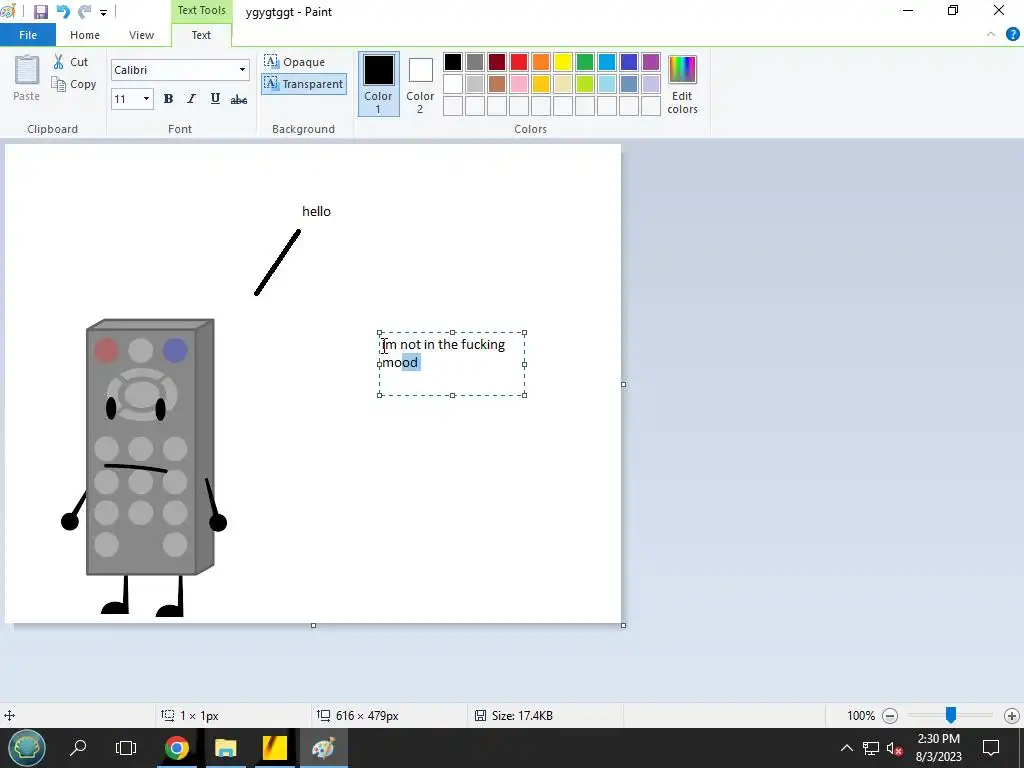1024x768 pixels.
Task: Cut the selected text
Action: coord(71,62)
